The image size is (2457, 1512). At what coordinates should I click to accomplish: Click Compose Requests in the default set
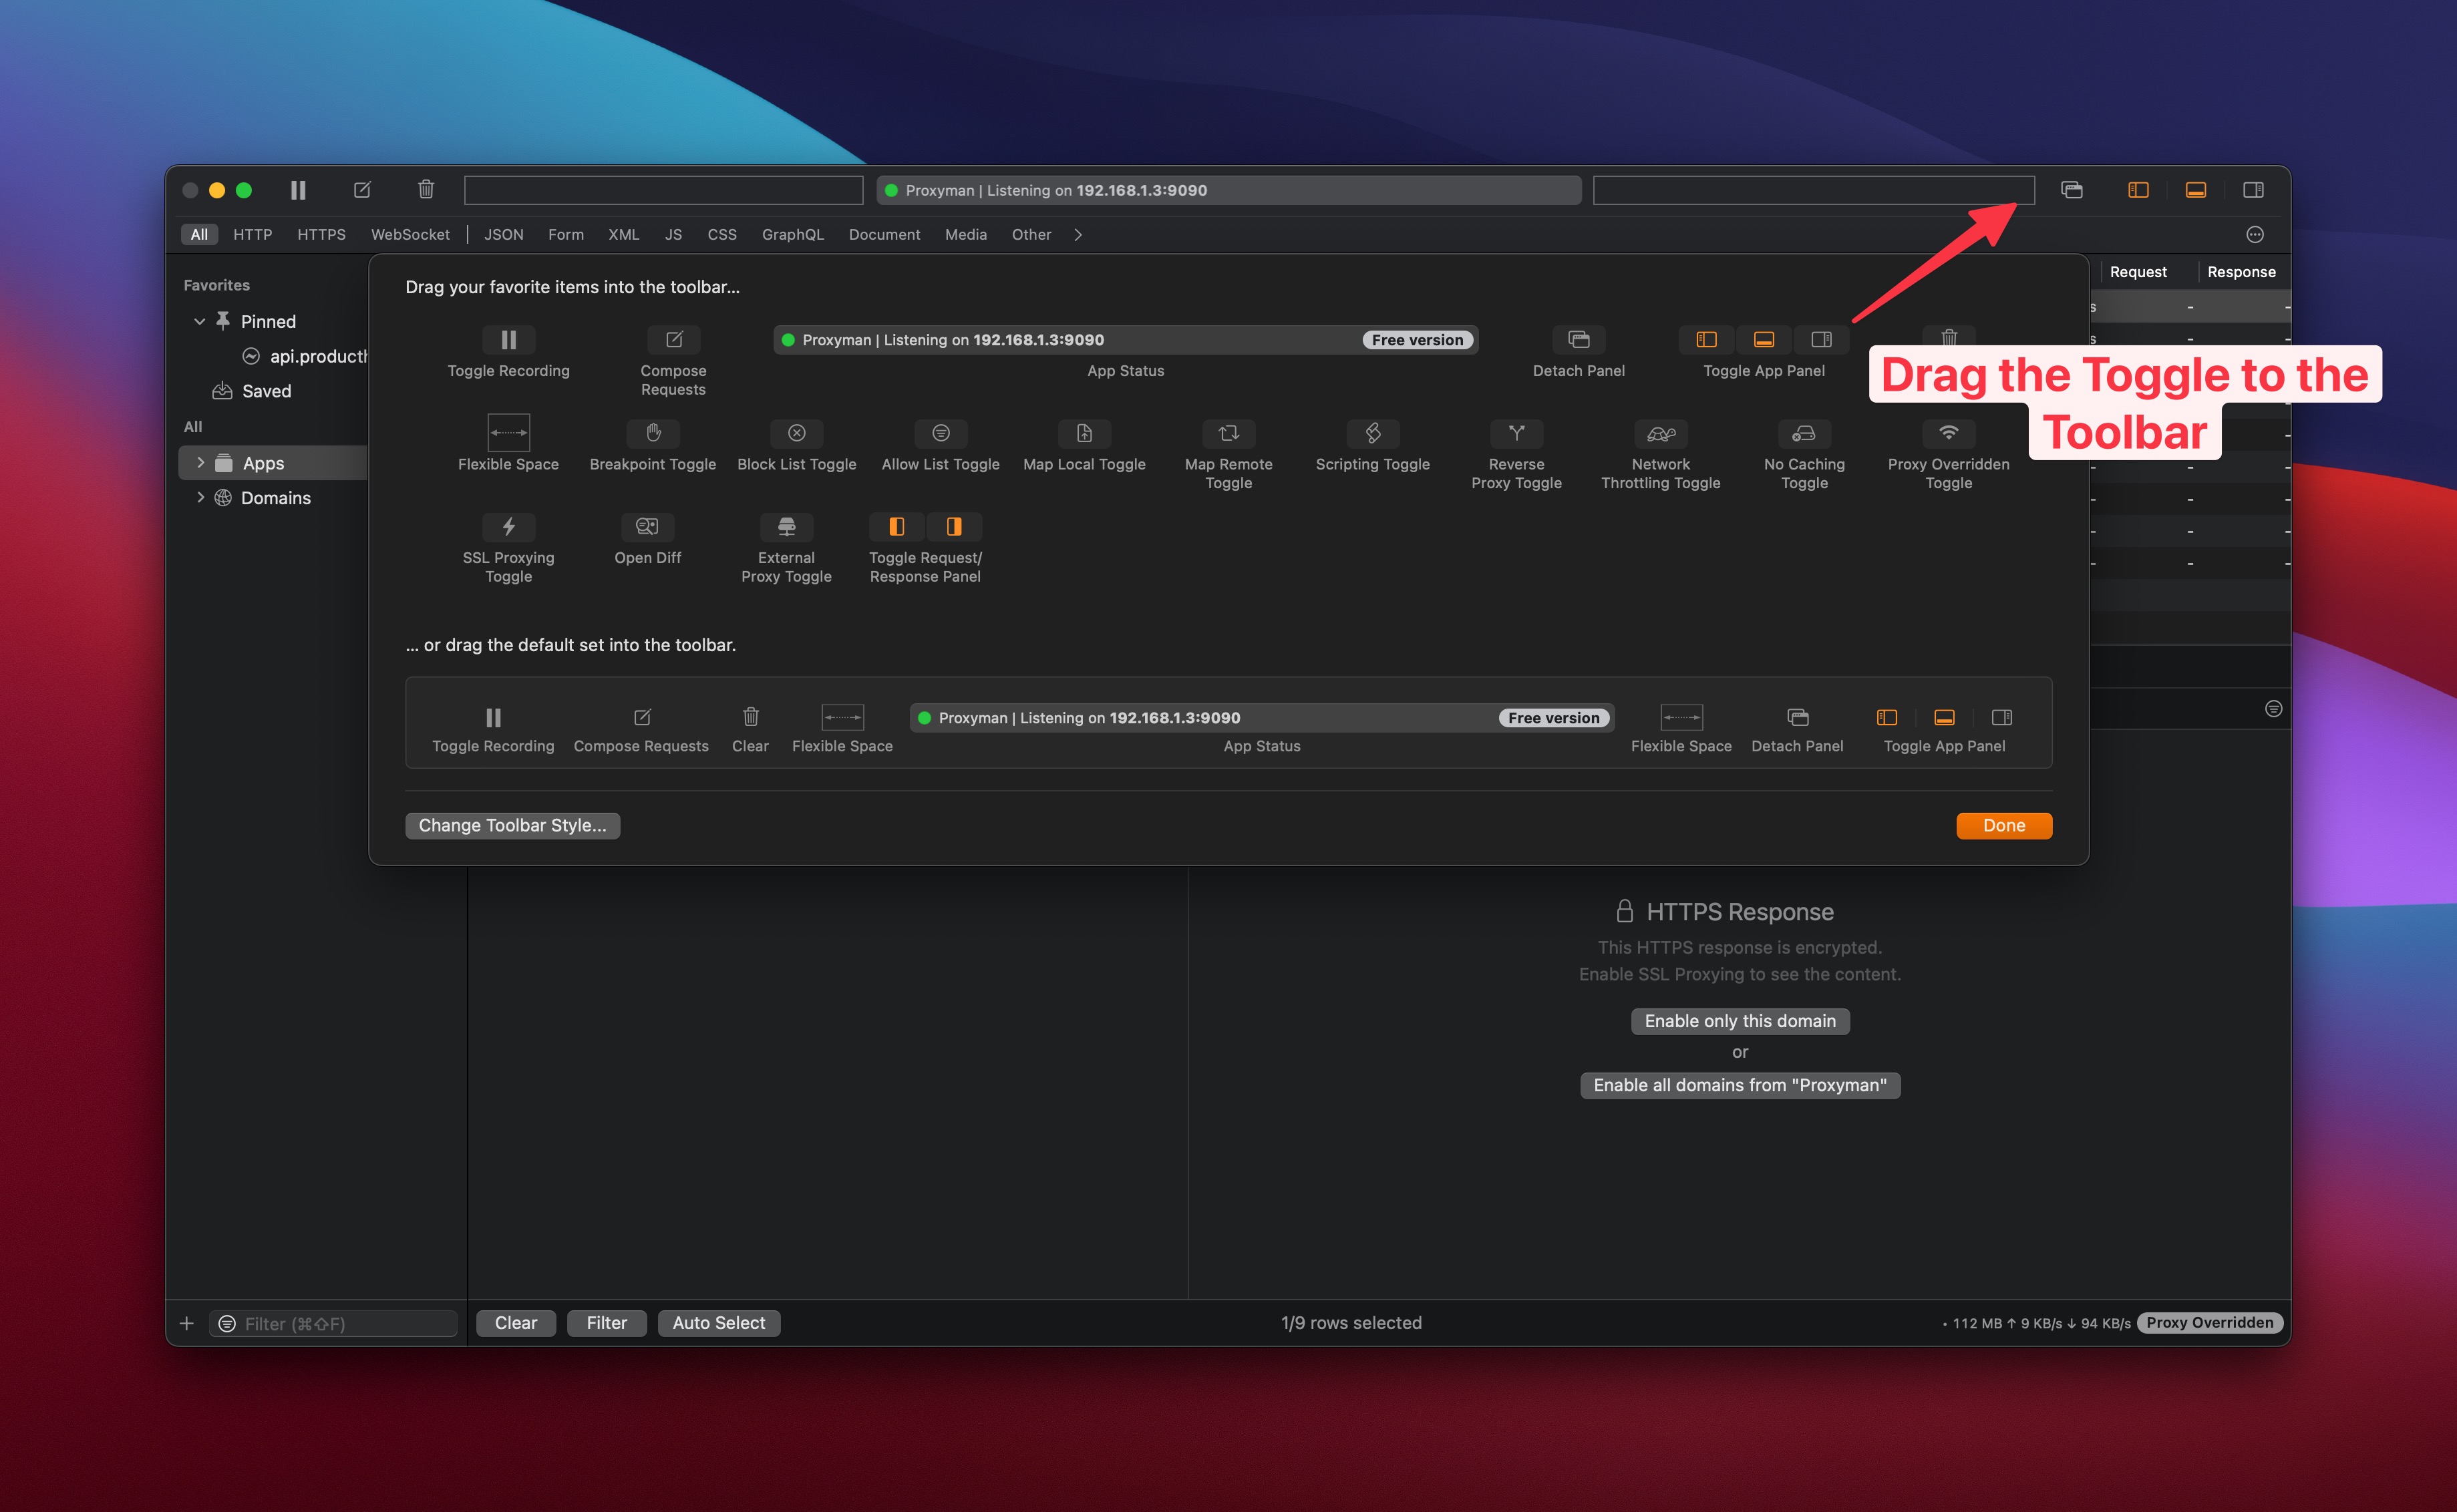[642, 717]
